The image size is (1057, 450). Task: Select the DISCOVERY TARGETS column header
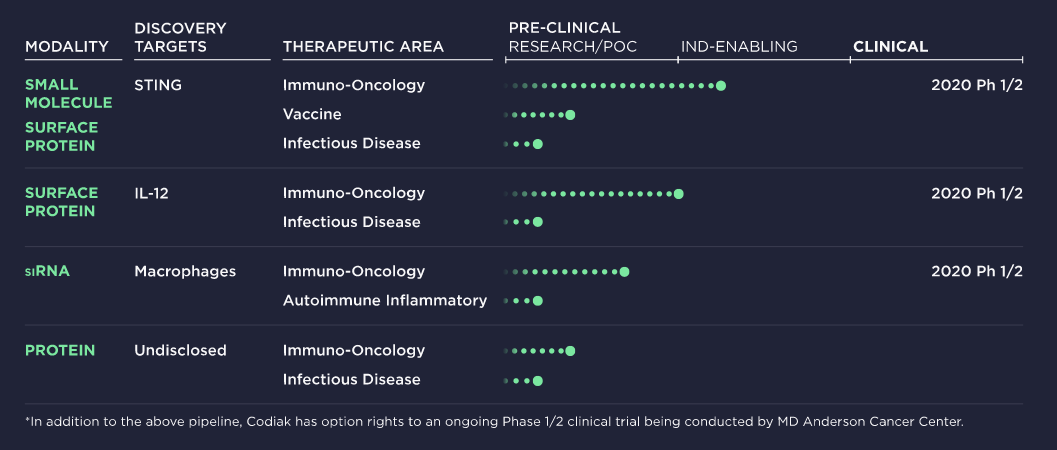(180, 37)
